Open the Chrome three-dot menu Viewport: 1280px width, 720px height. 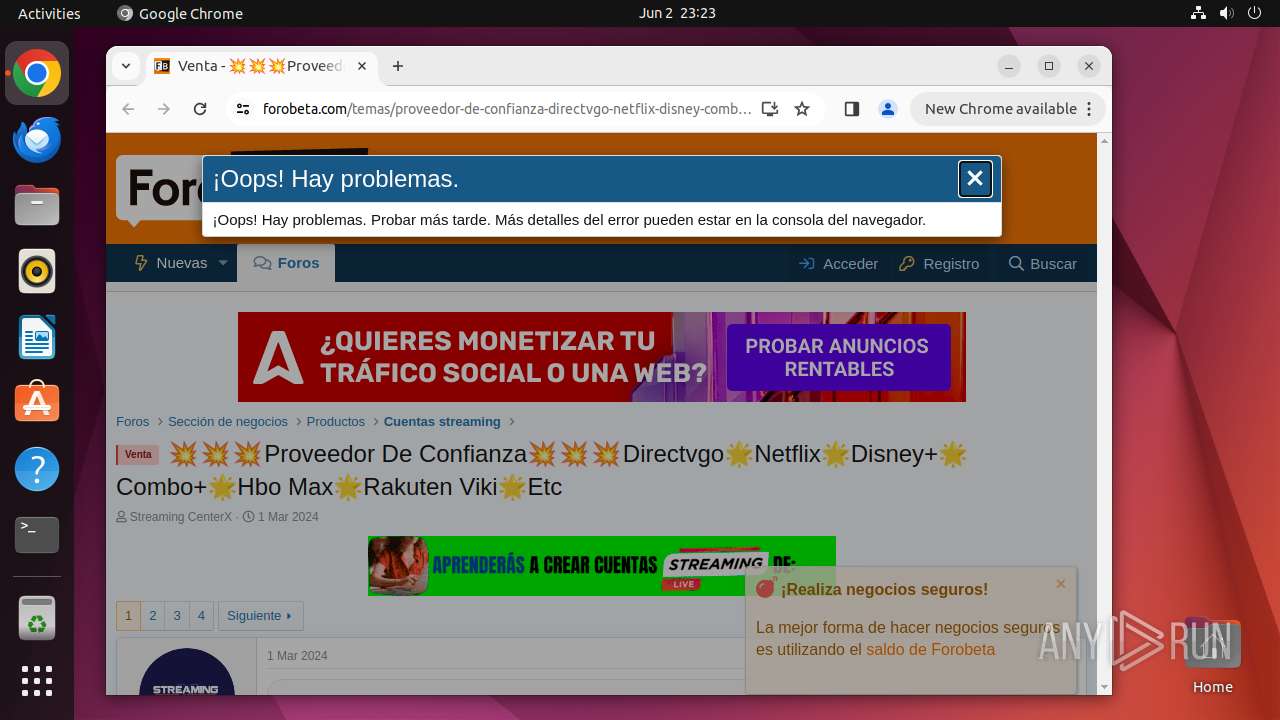click(1090, 109)
